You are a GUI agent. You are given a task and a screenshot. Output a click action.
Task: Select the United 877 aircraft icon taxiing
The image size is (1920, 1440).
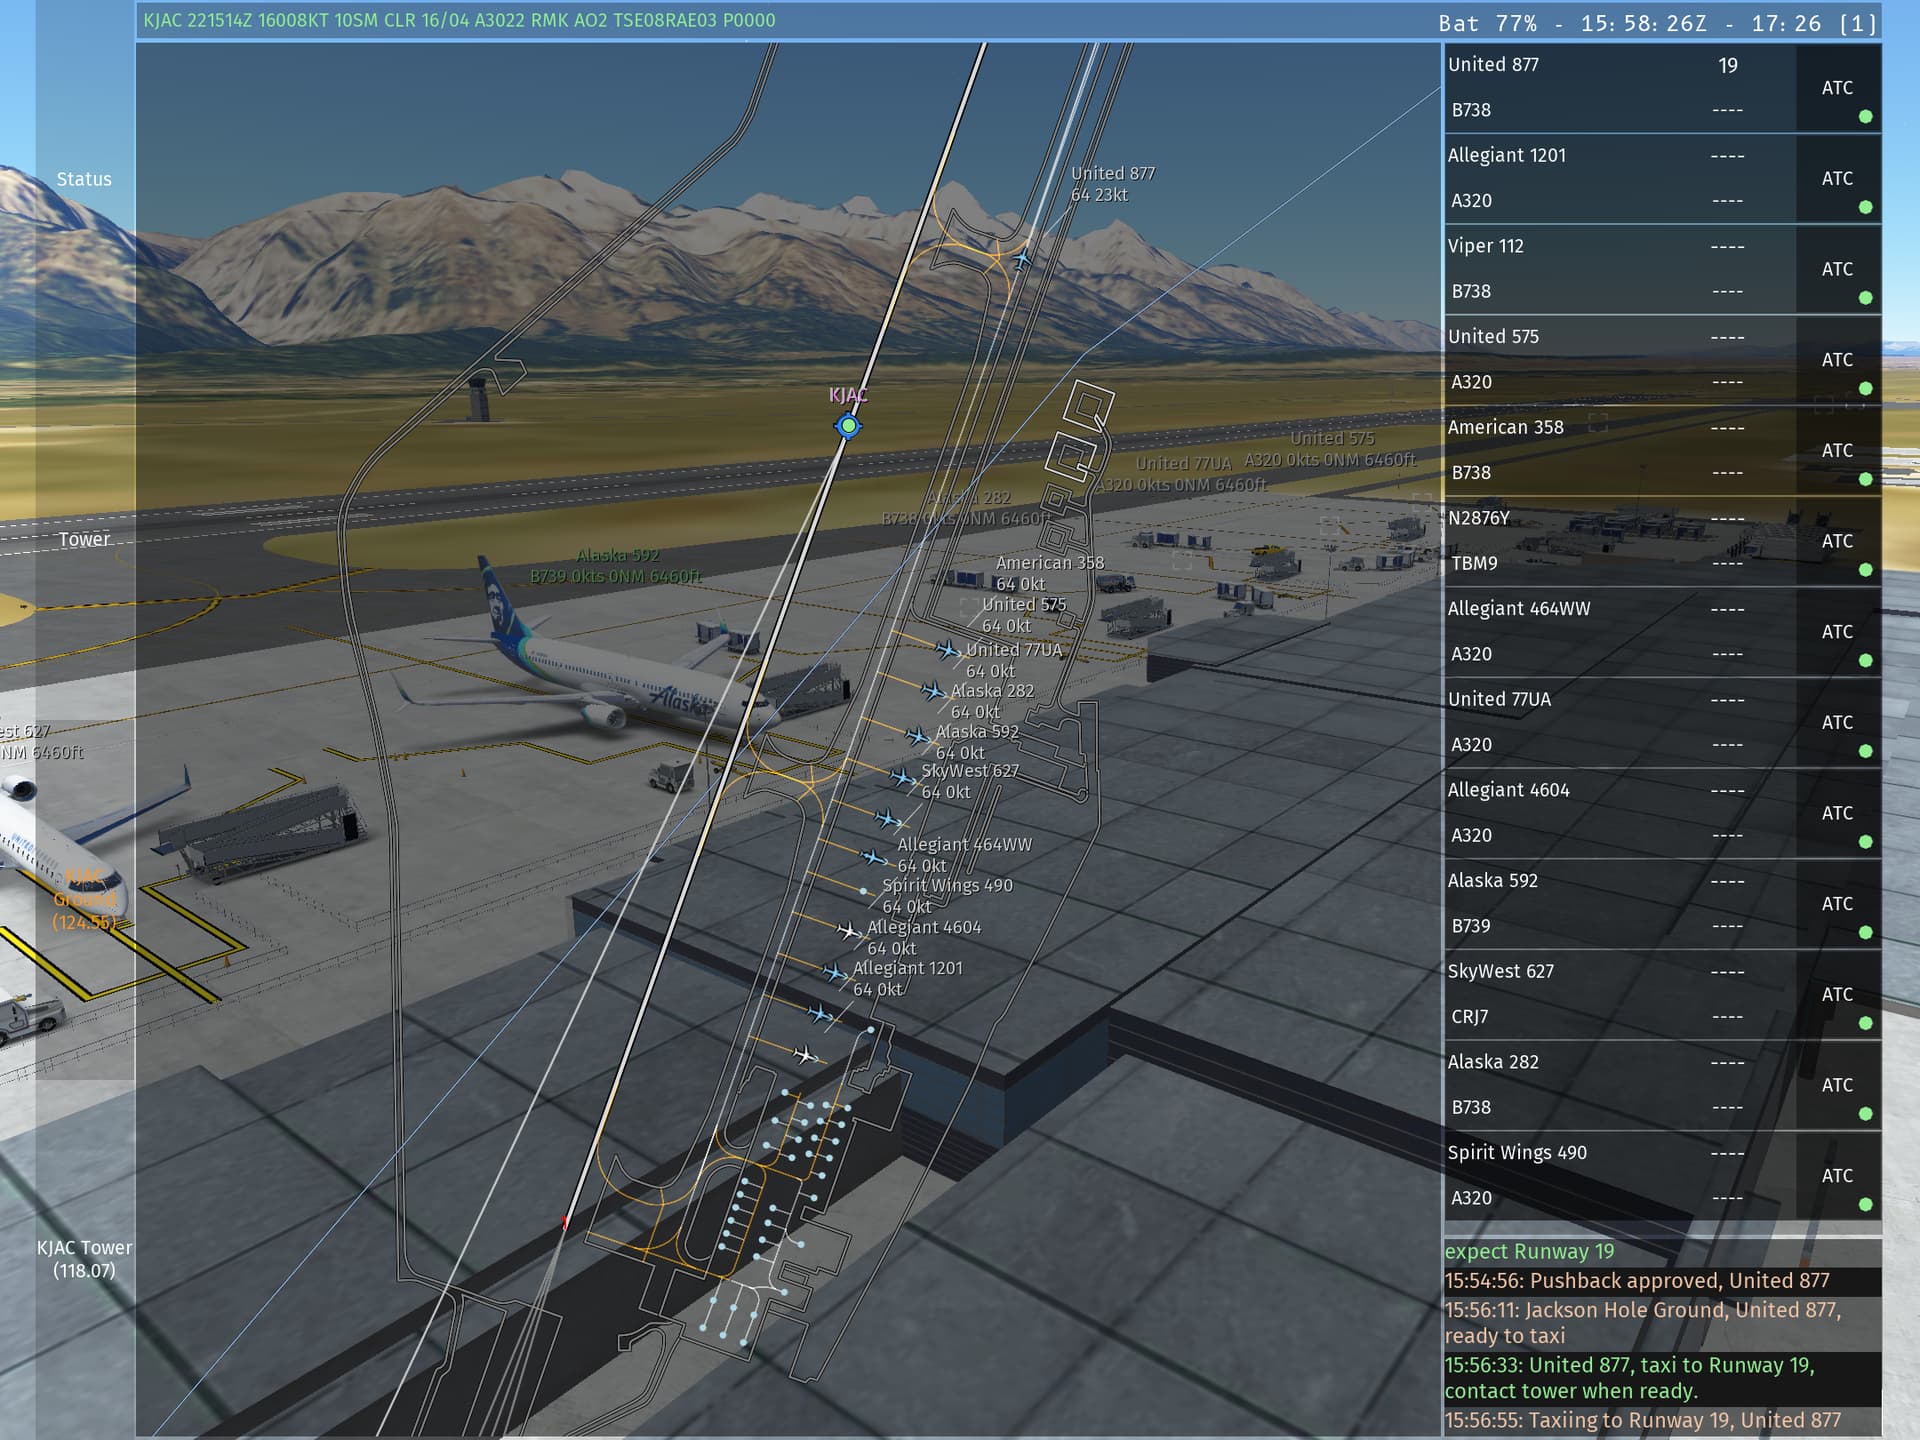[x=1021, y=260]
